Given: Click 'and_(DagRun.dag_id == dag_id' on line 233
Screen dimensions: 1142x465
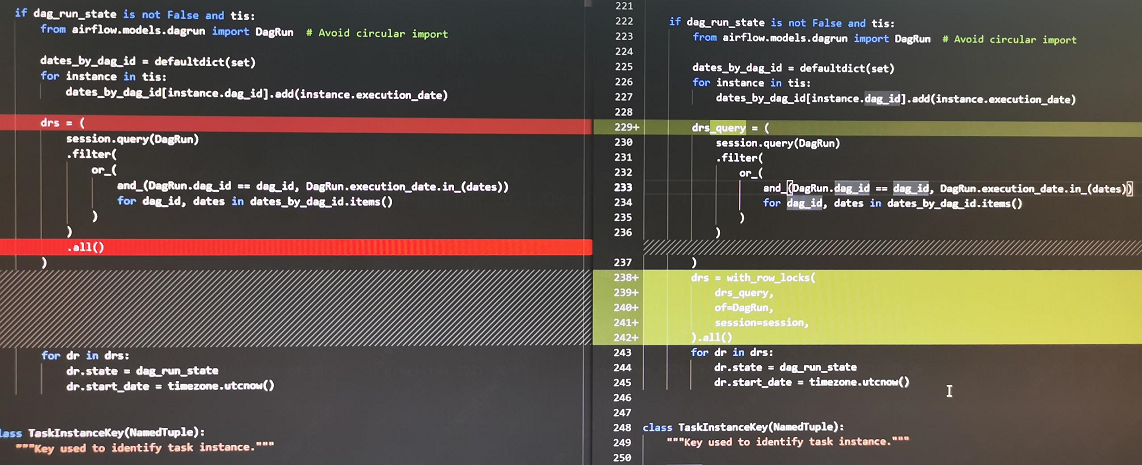Looking at the screenshot, I should 844,188.
